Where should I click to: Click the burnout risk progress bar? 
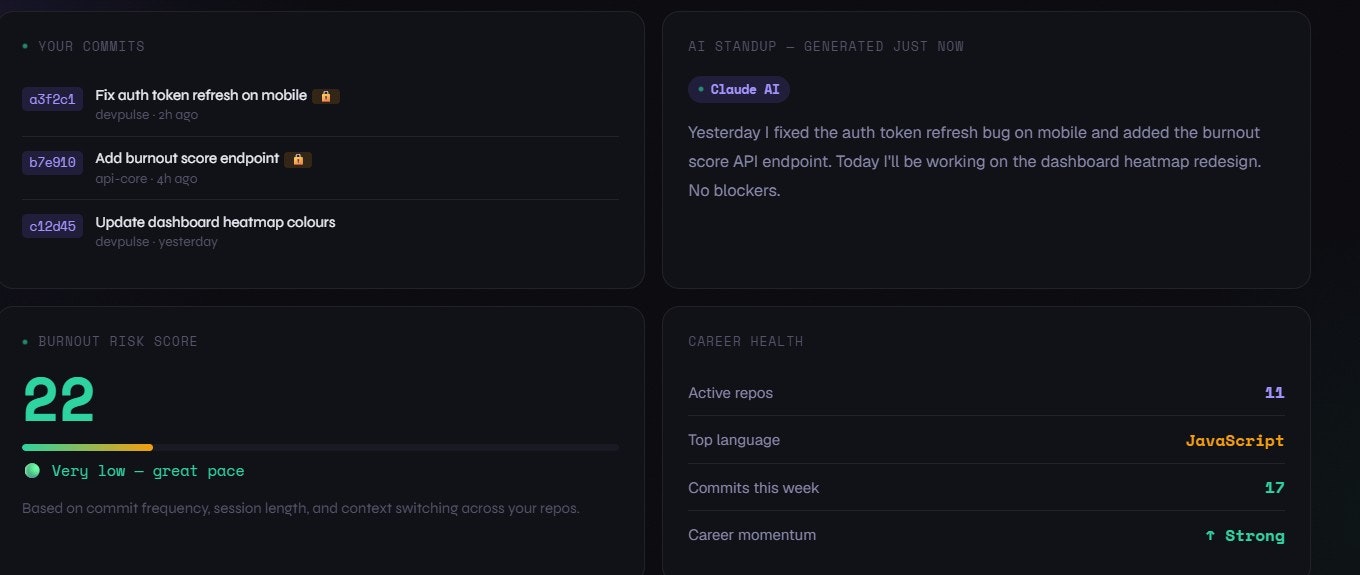click(320, 447)
